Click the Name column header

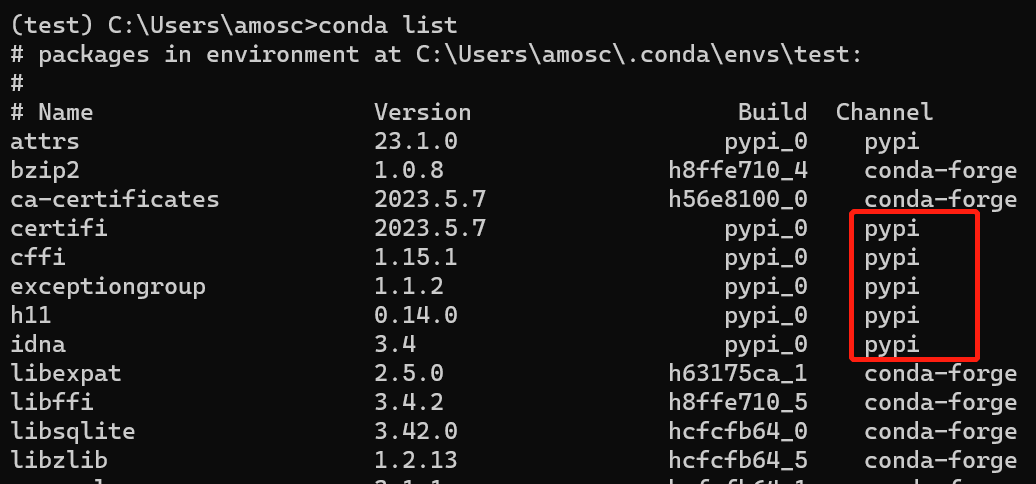(65, 111)
